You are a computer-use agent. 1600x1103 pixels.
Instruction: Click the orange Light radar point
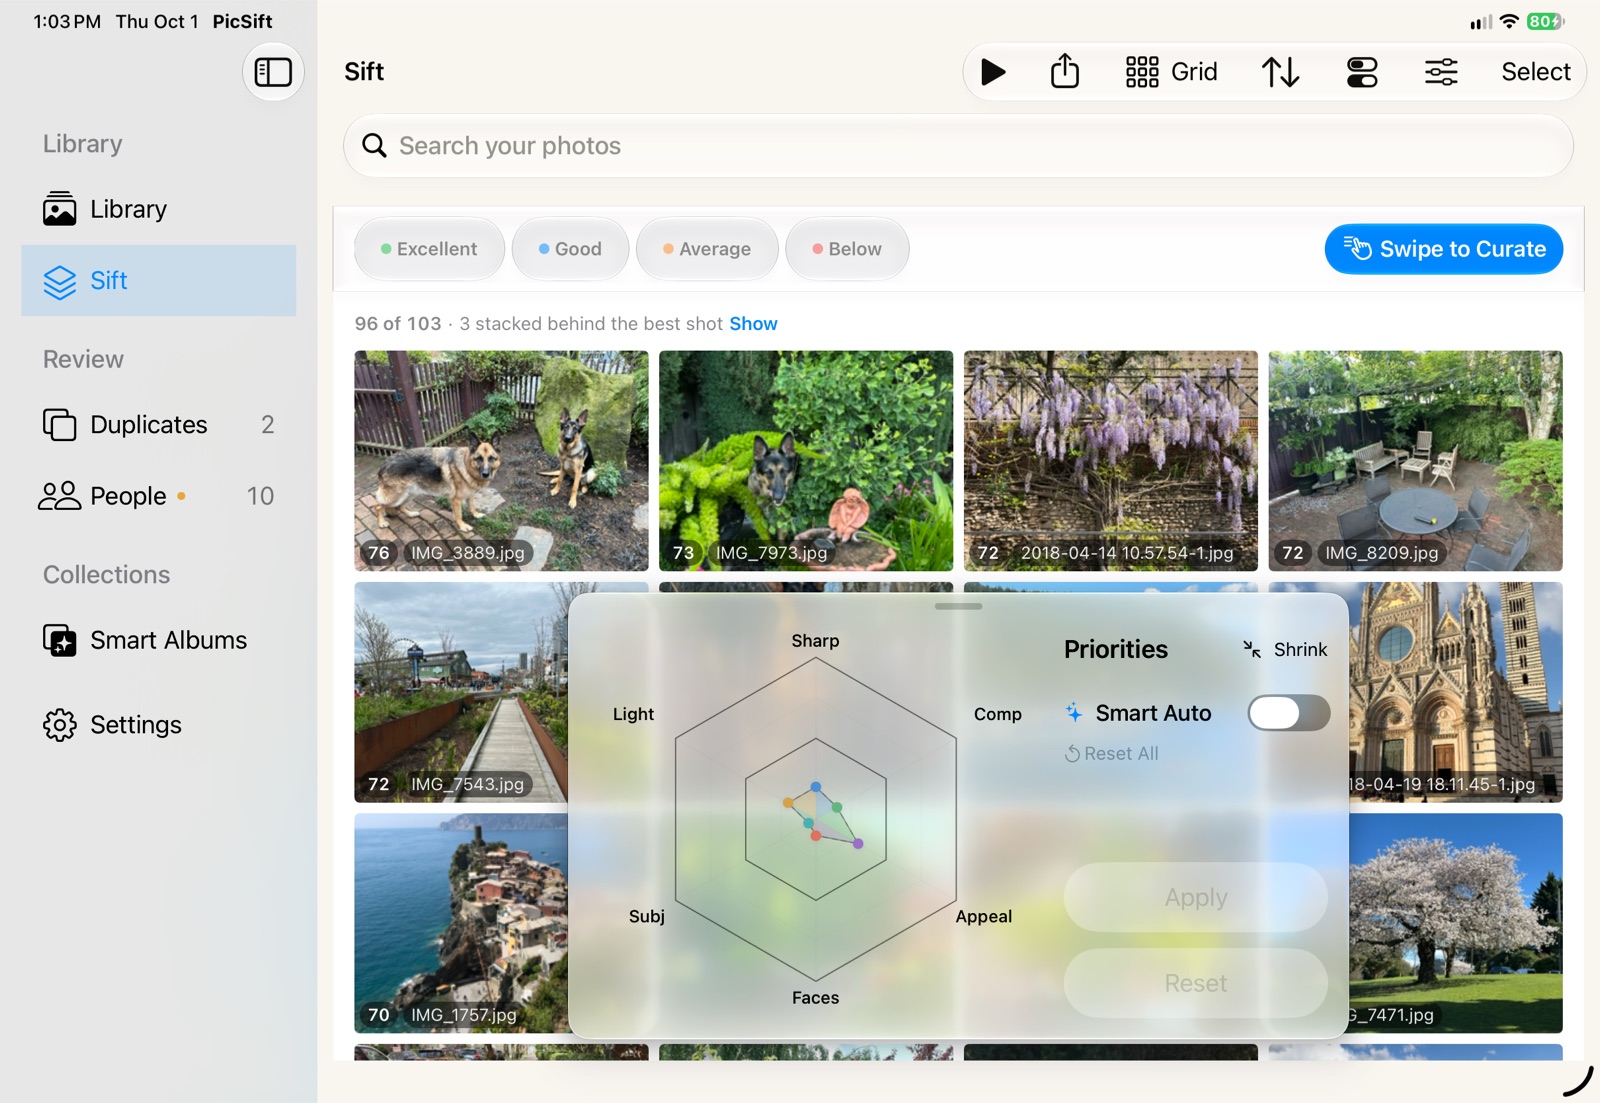(x=788, y=803)
